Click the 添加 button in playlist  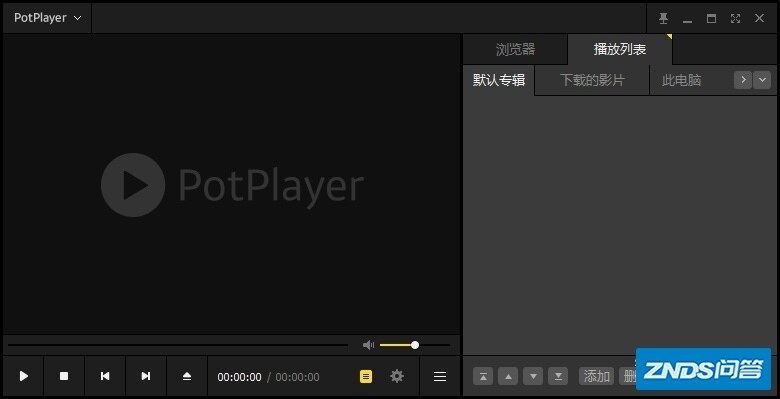click(x=596, y=376)
